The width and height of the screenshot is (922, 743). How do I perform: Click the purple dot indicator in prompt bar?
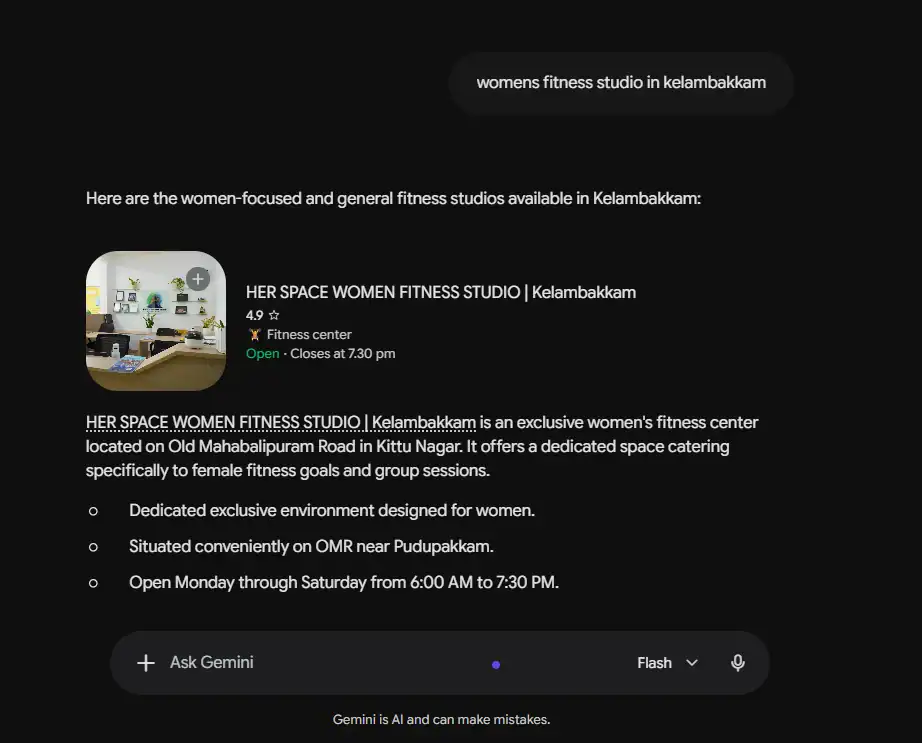point(496,665)
